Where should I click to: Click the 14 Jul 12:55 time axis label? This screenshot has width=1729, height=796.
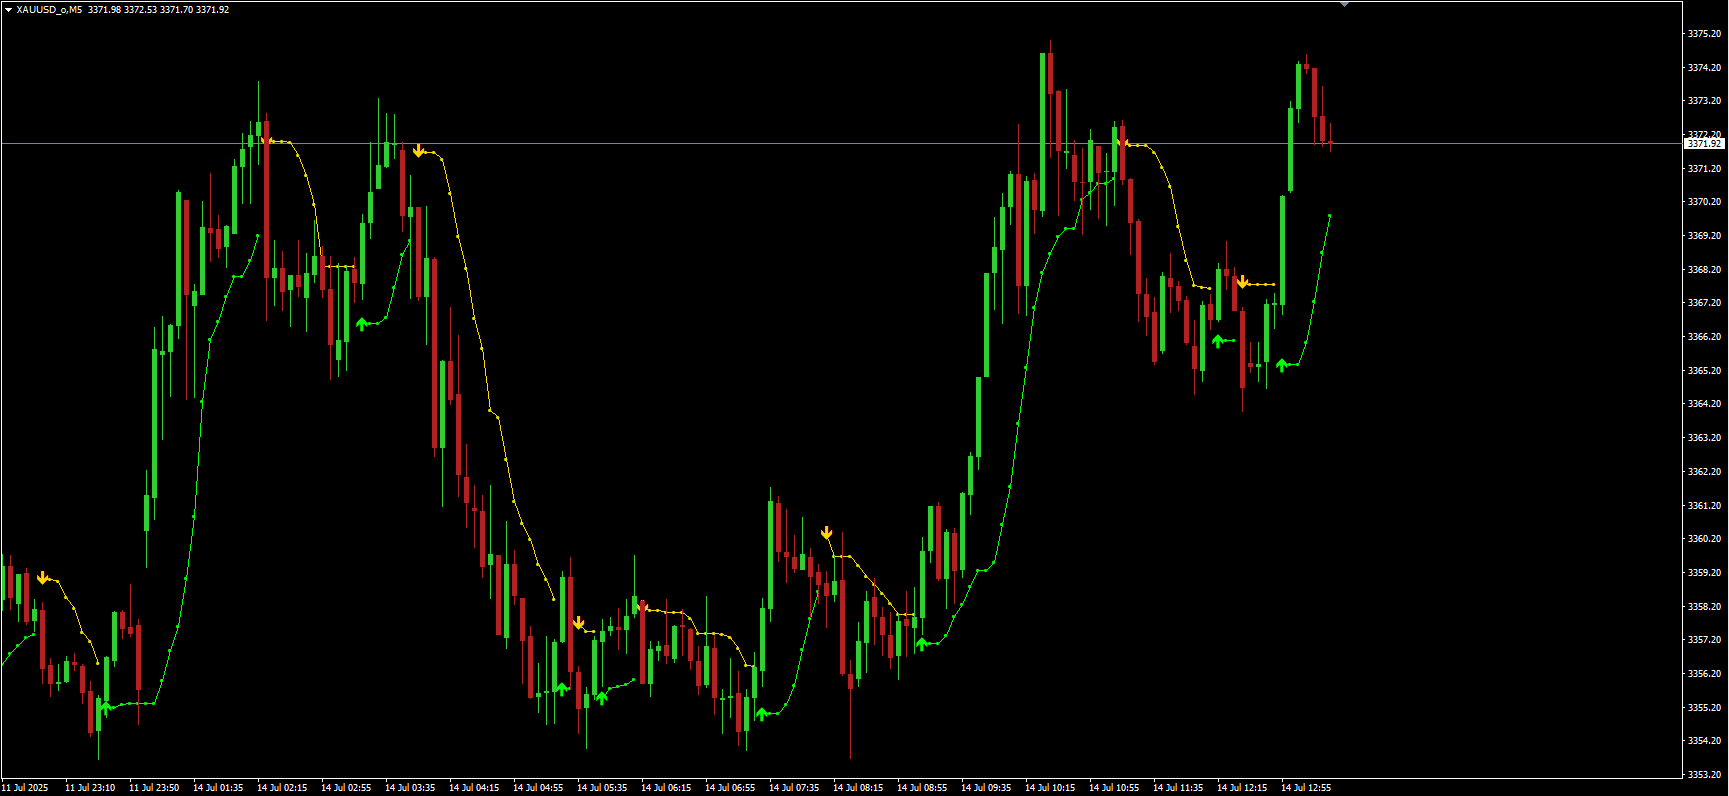coord(1306,788)
